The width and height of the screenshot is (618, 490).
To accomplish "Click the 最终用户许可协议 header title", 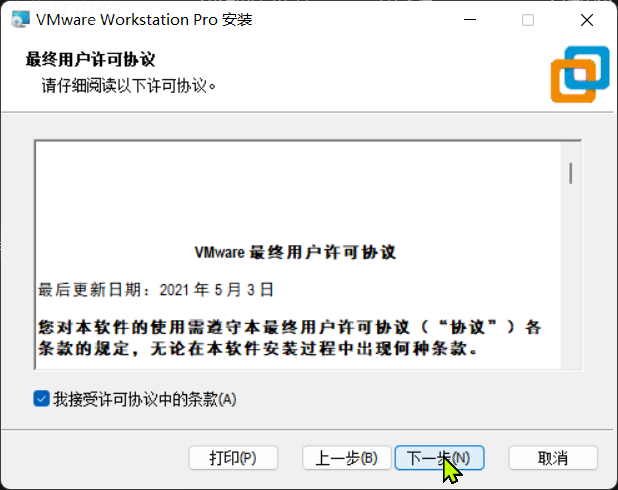I will coord(90,60).
